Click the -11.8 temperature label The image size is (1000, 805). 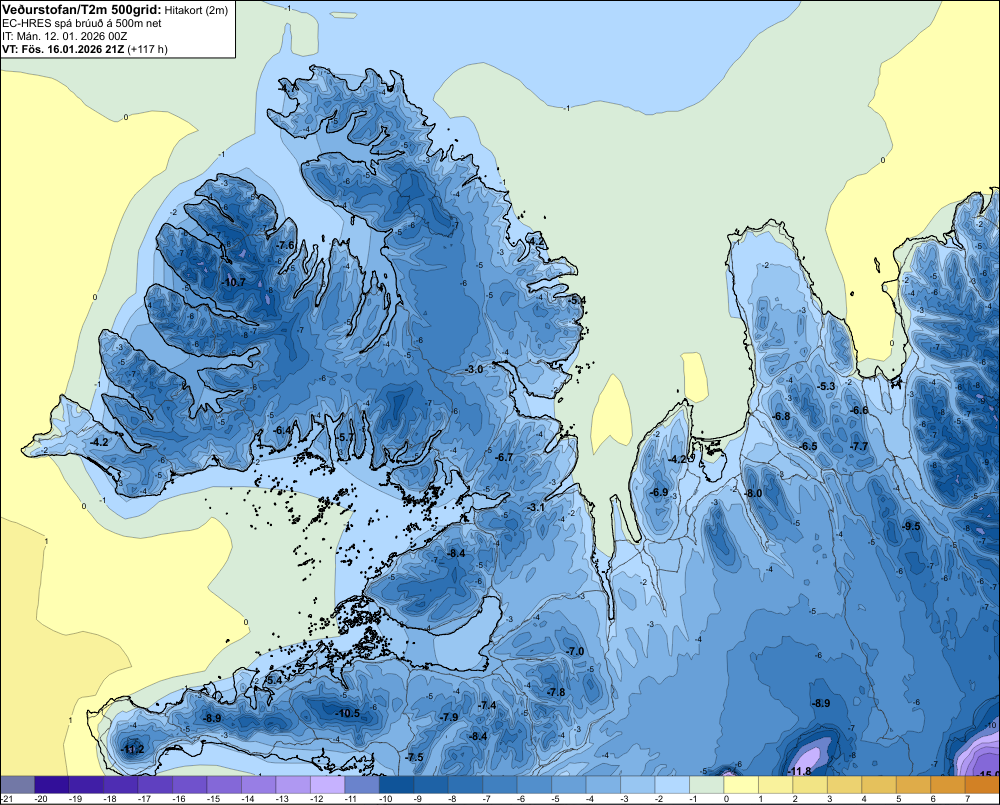coord(800,771)
